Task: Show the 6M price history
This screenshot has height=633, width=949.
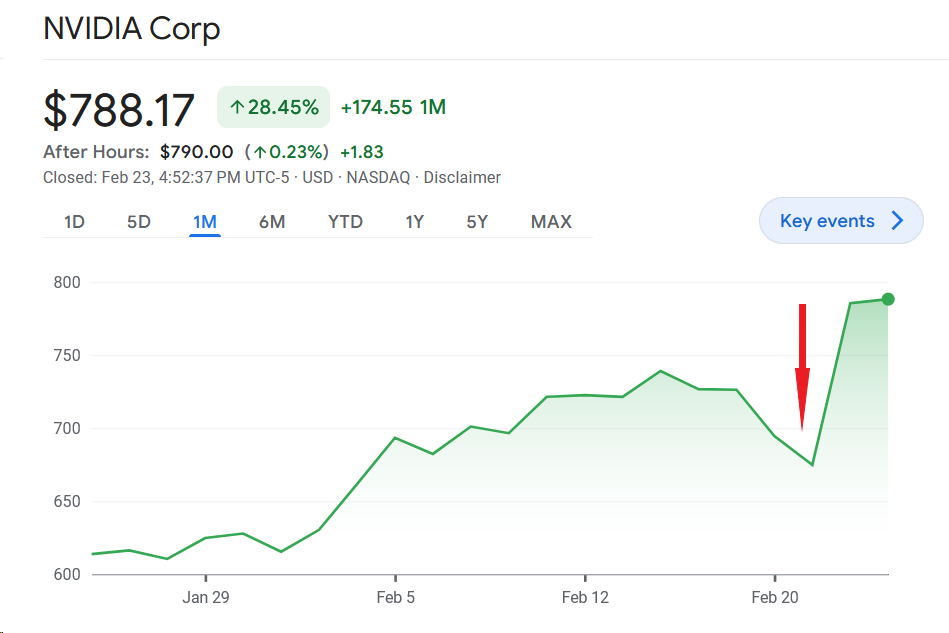Action: pos(272,222)
